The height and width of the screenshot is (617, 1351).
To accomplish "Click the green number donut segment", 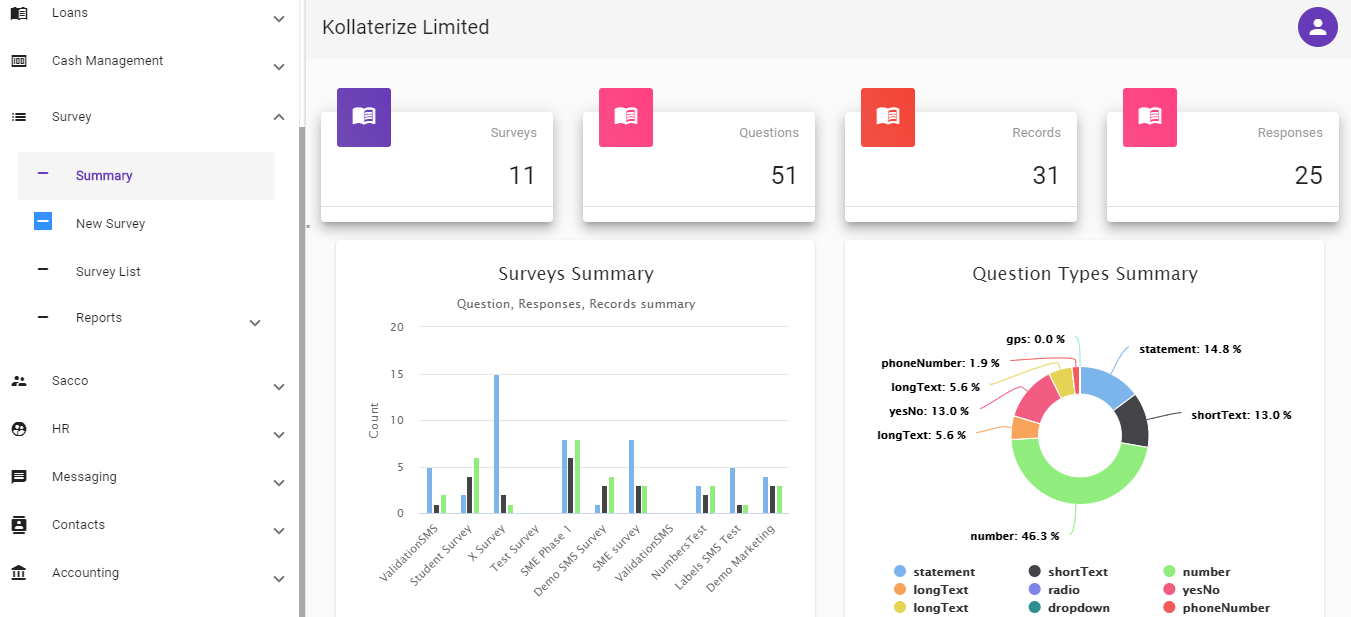I will 1080,488.
